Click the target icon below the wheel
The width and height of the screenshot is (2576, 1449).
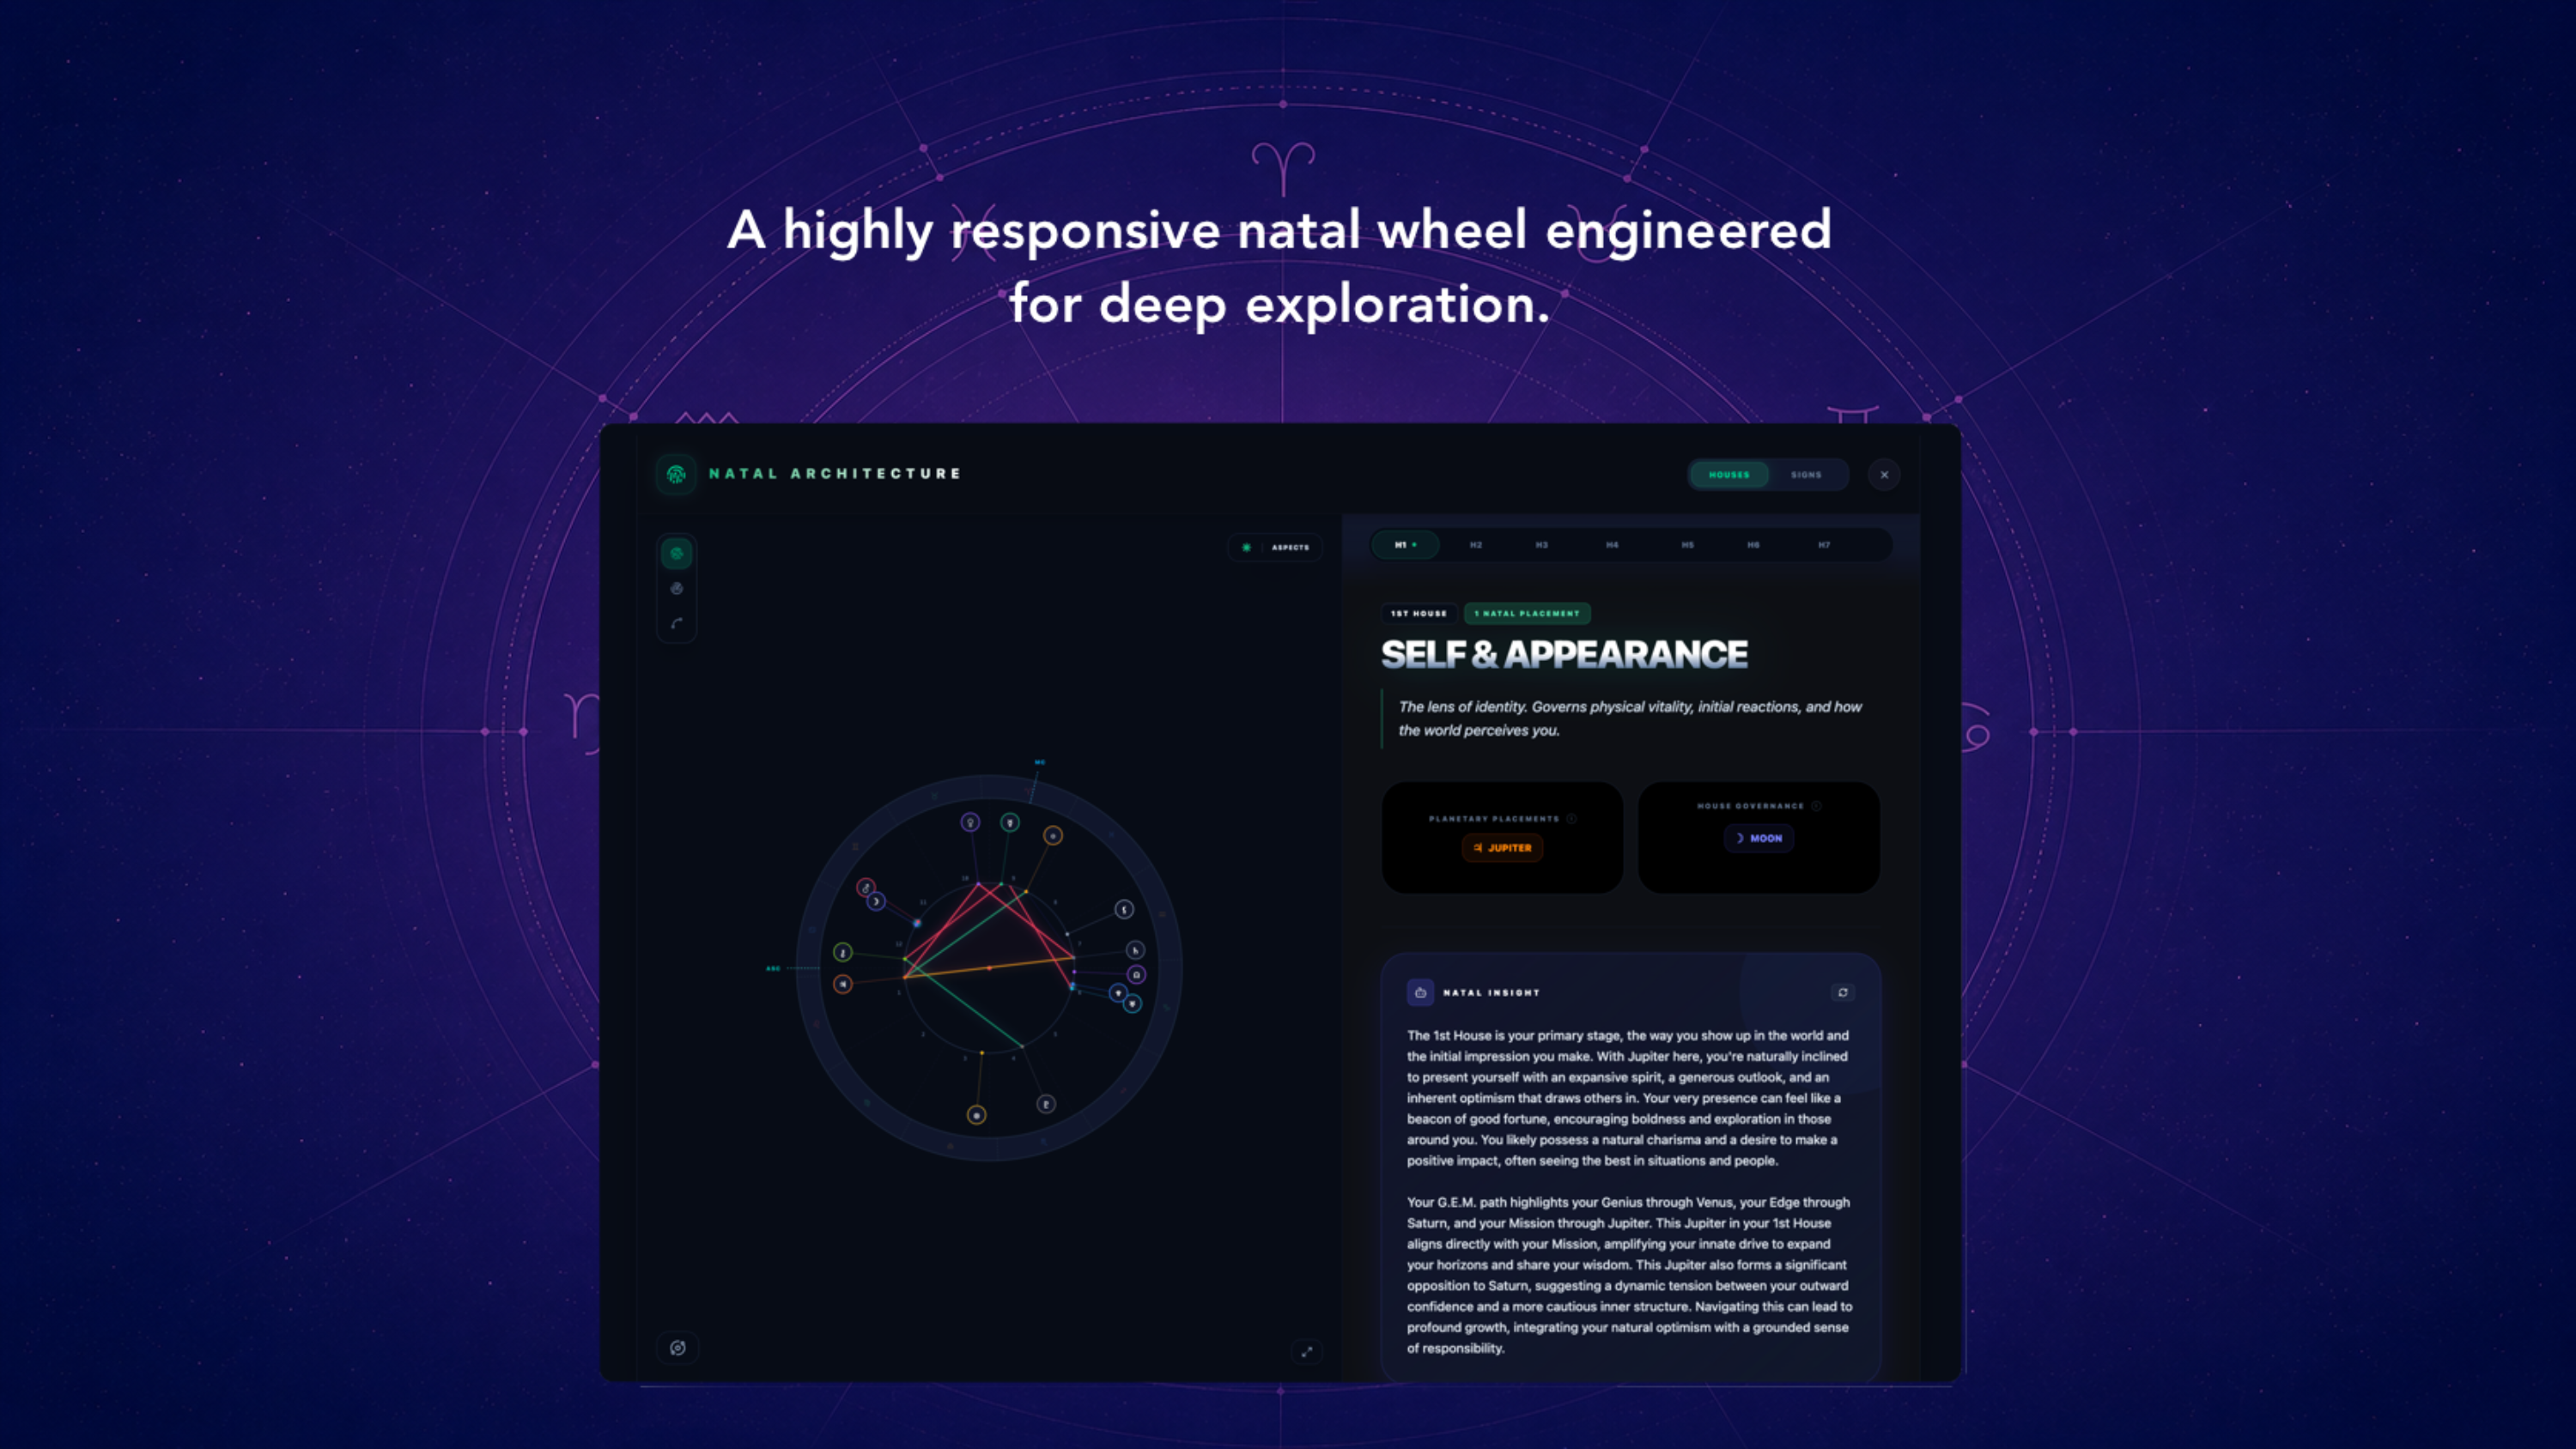pyautogui.click(x=677, y=1348)
